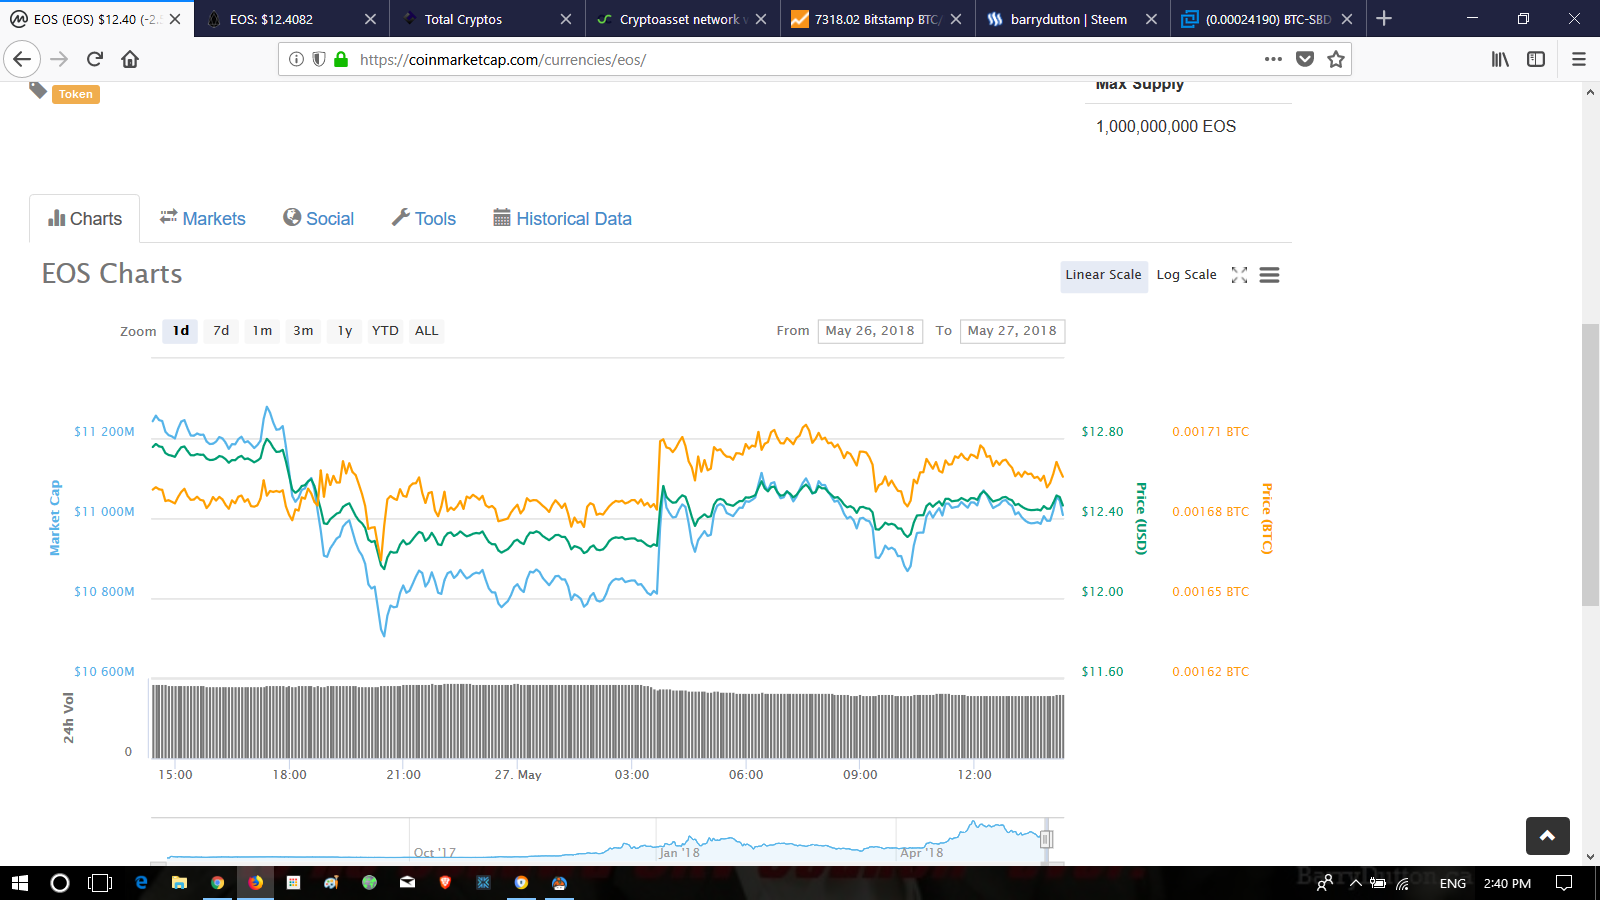
Task: Open the clock showing 2:40 PM
Action: click(1507, 883)
